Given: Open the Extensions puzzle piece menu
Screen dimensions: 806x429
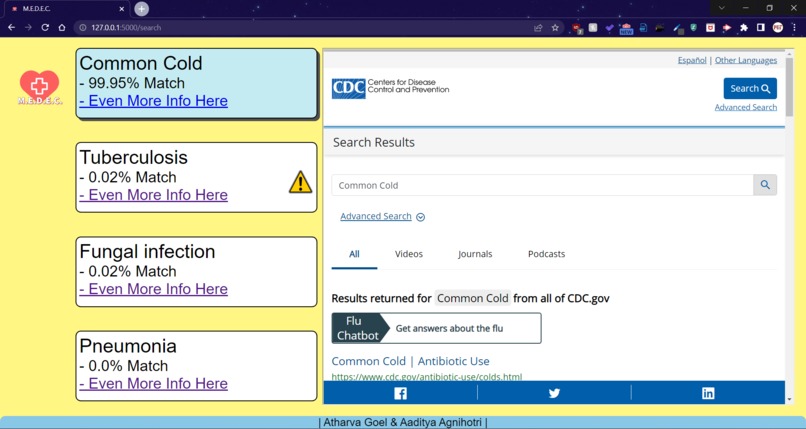Looking at the screenshot, I should click(x=744, y=28).
